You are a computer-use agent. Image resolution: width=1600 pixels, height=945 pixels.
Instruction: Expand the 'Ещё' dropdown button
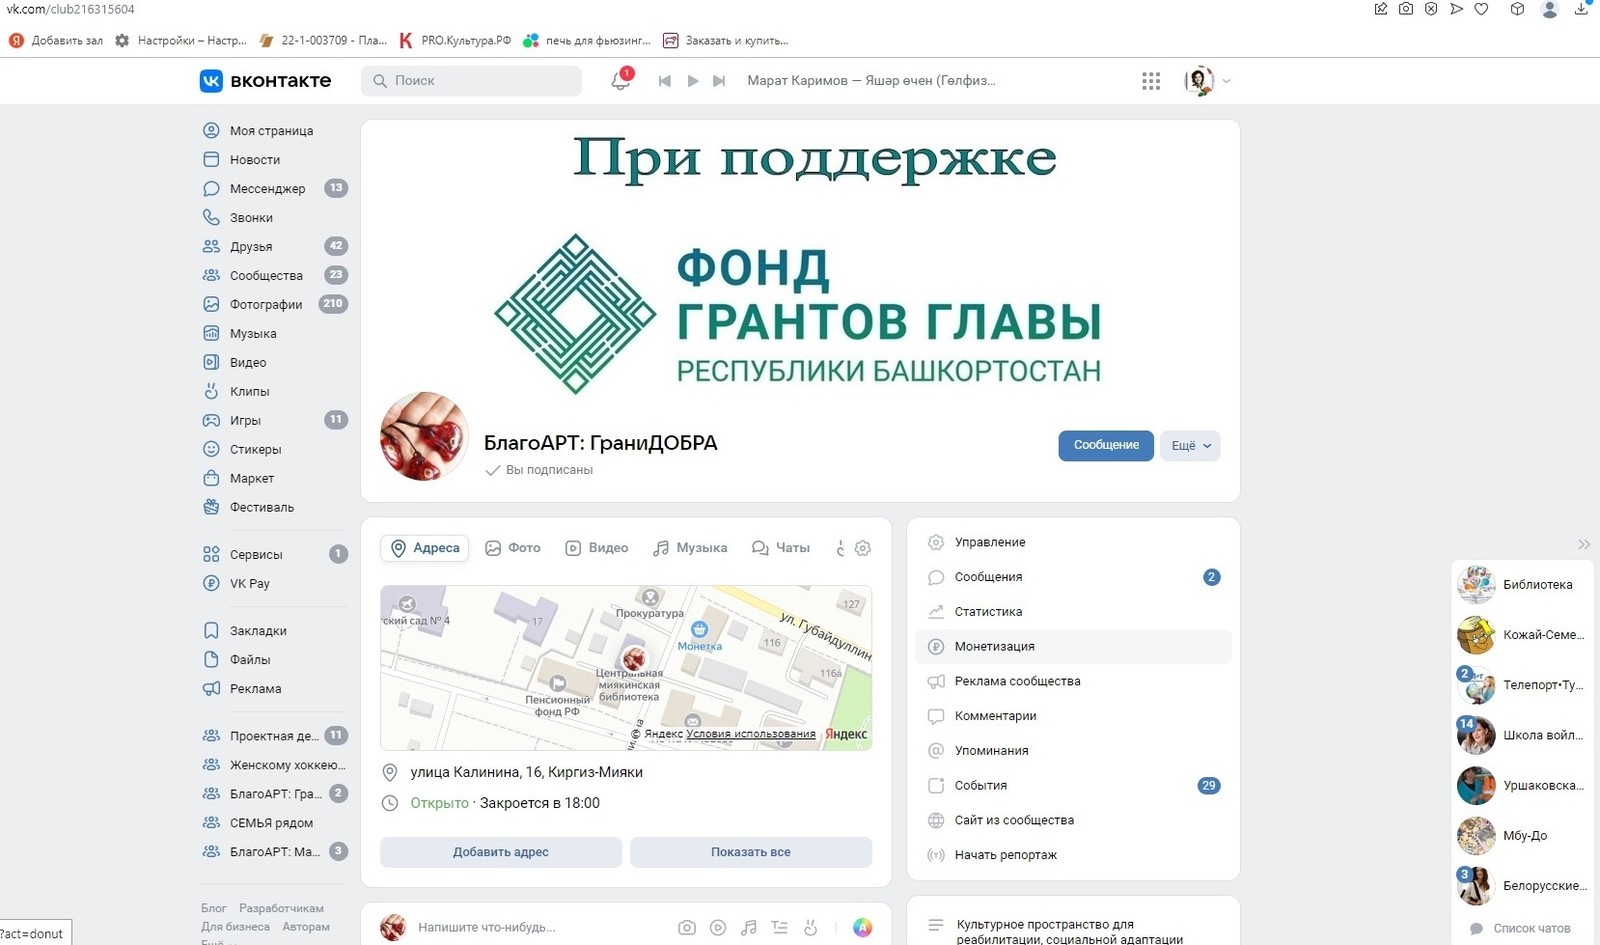pyautogui.click(x=1190, y=446)
